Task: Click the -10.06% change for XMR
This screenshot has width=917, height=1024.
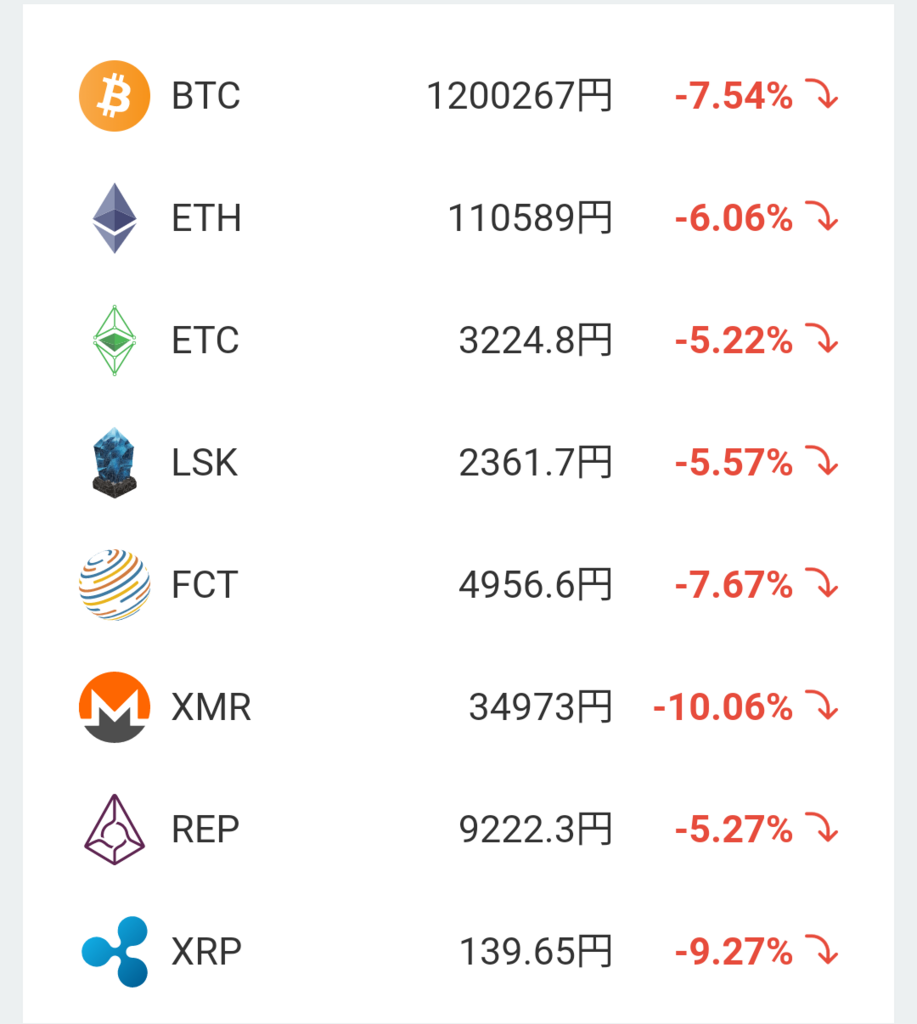Action: [723, 707]
